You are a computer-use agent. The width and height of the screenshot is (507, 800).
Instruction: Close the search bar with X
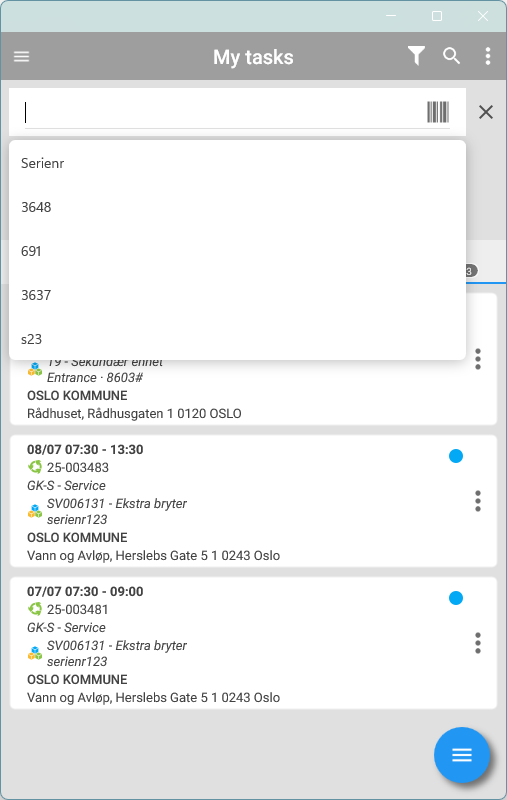coord(486,112)
